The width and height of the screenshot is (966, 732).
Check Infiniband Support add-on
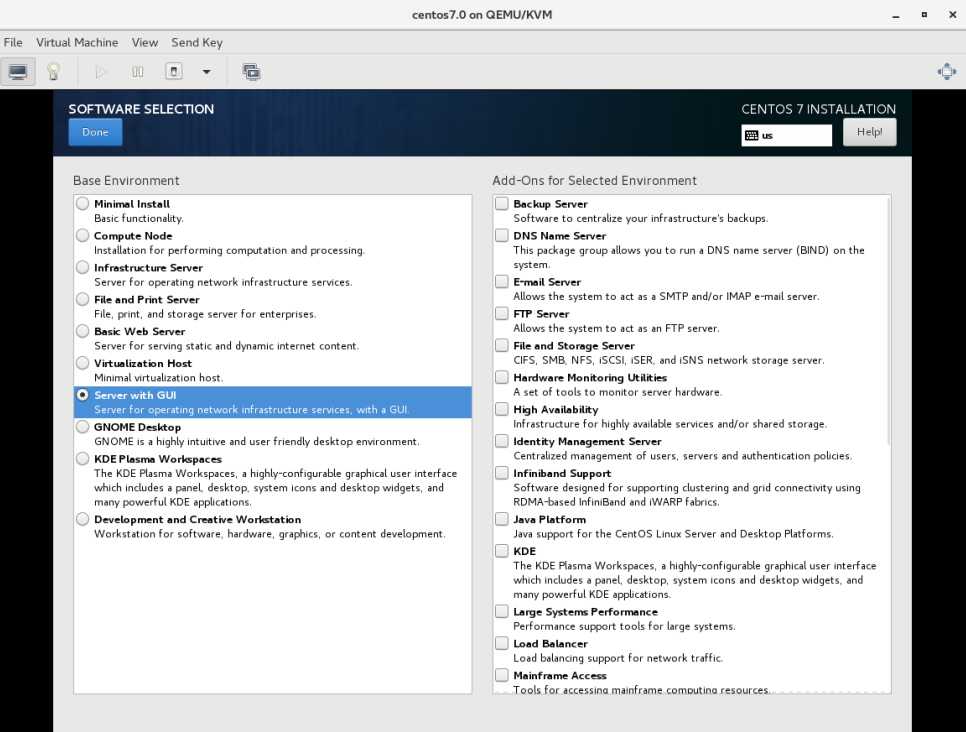point(502,473)
